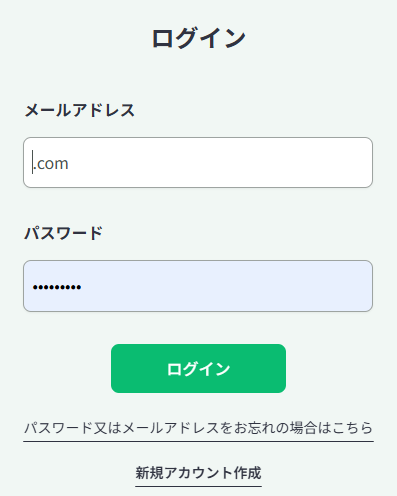The height and width of the screenshot is (496, 397).
Task: Create a new account via 新規アカウント作成
Action: (x=198, y=473)
